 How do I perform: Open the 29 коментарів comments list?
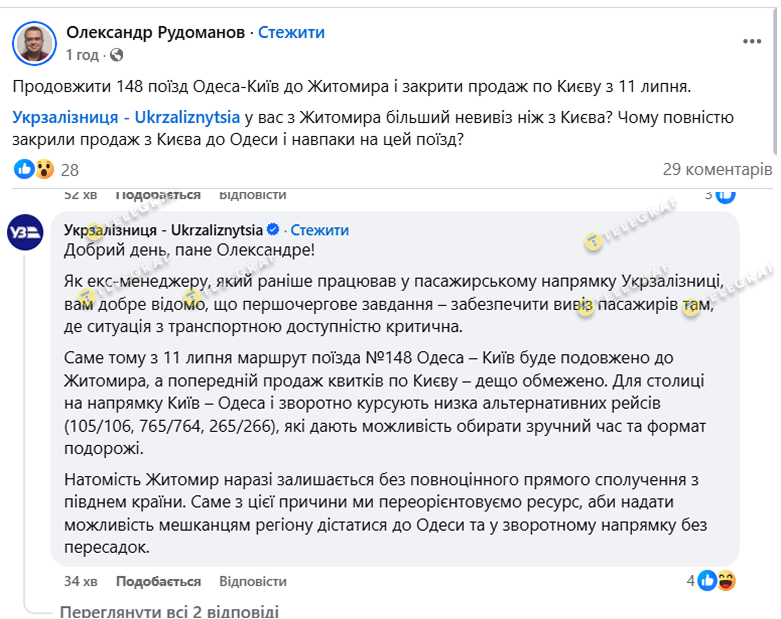[x=717, y=170]
